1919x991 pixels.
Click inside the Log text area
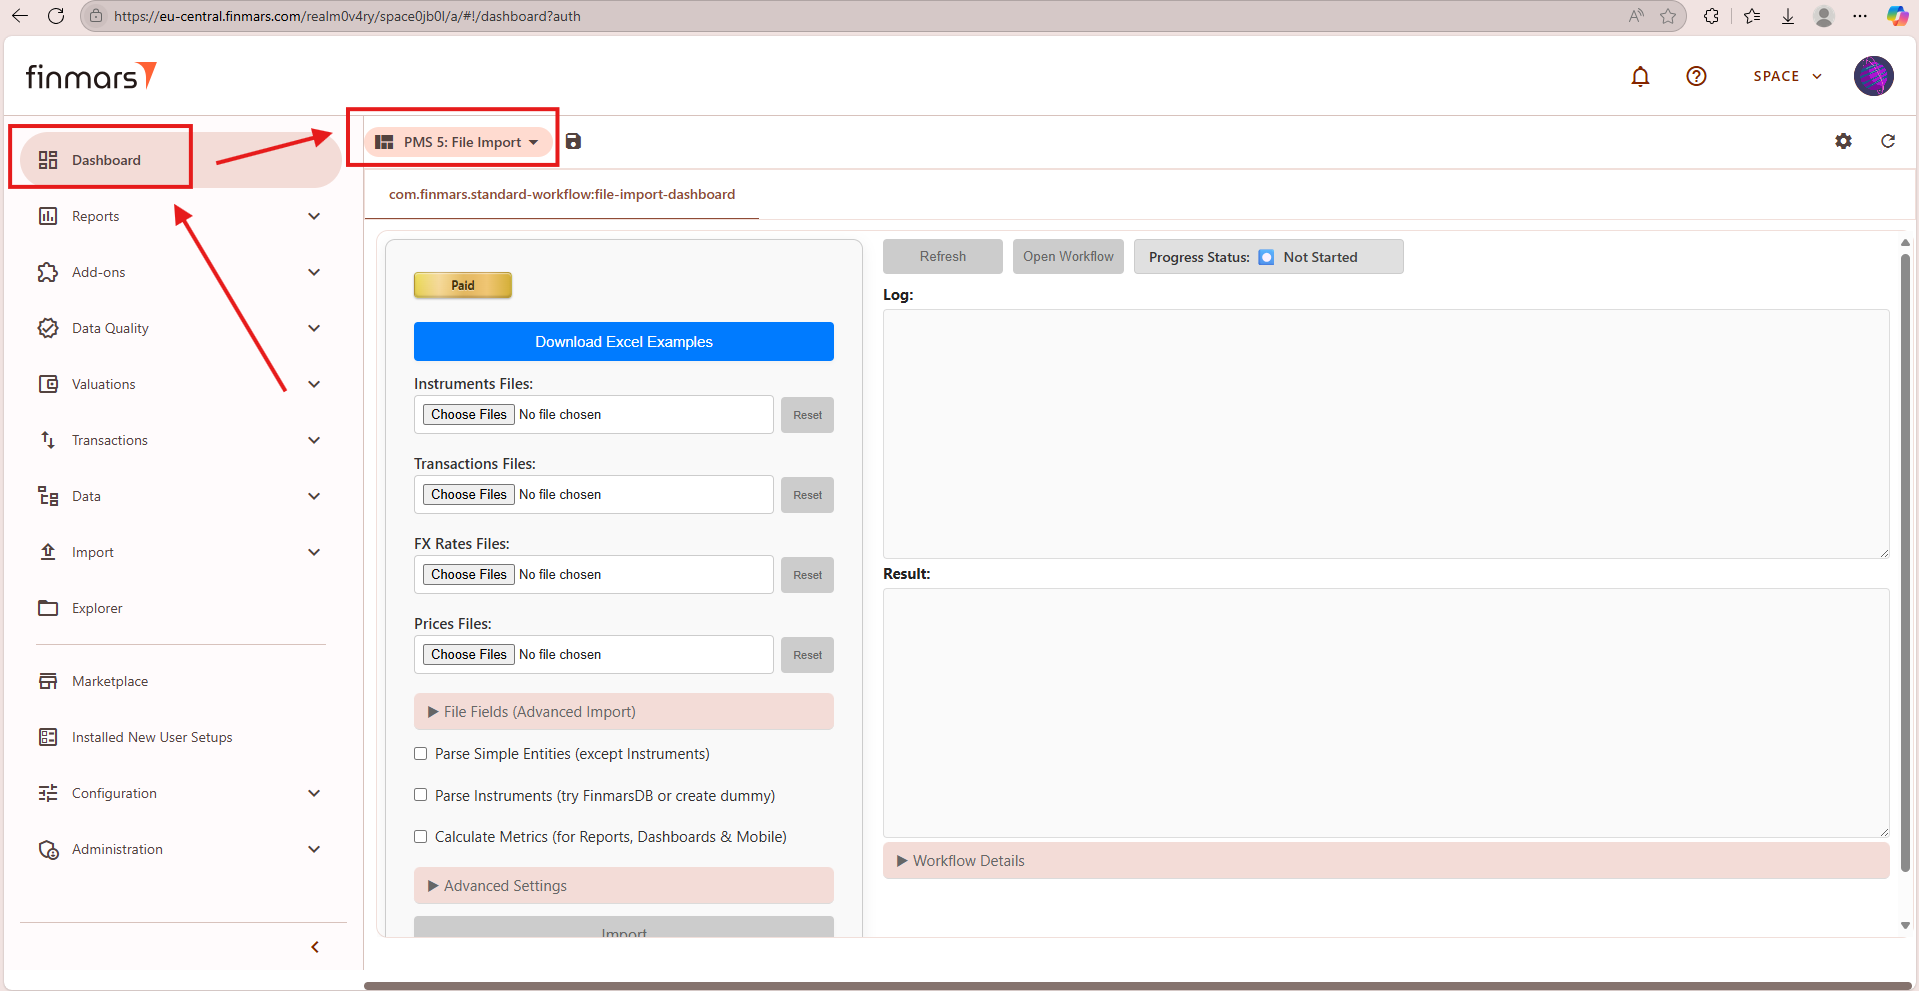coord(1386,434)
